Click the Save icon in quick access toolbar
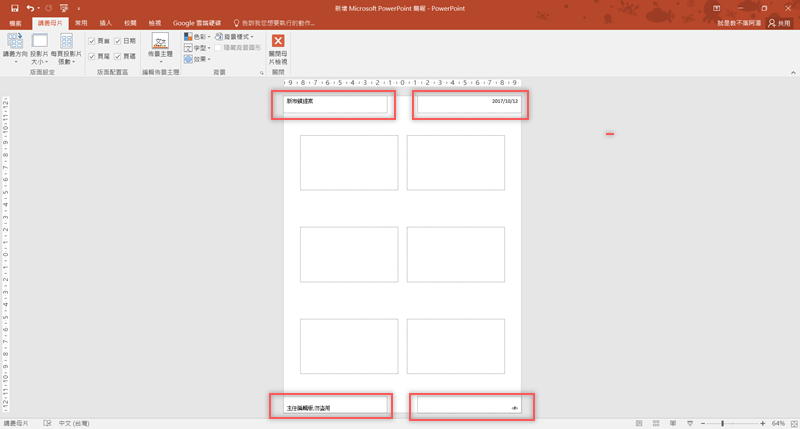 click(x=14, y=8)
